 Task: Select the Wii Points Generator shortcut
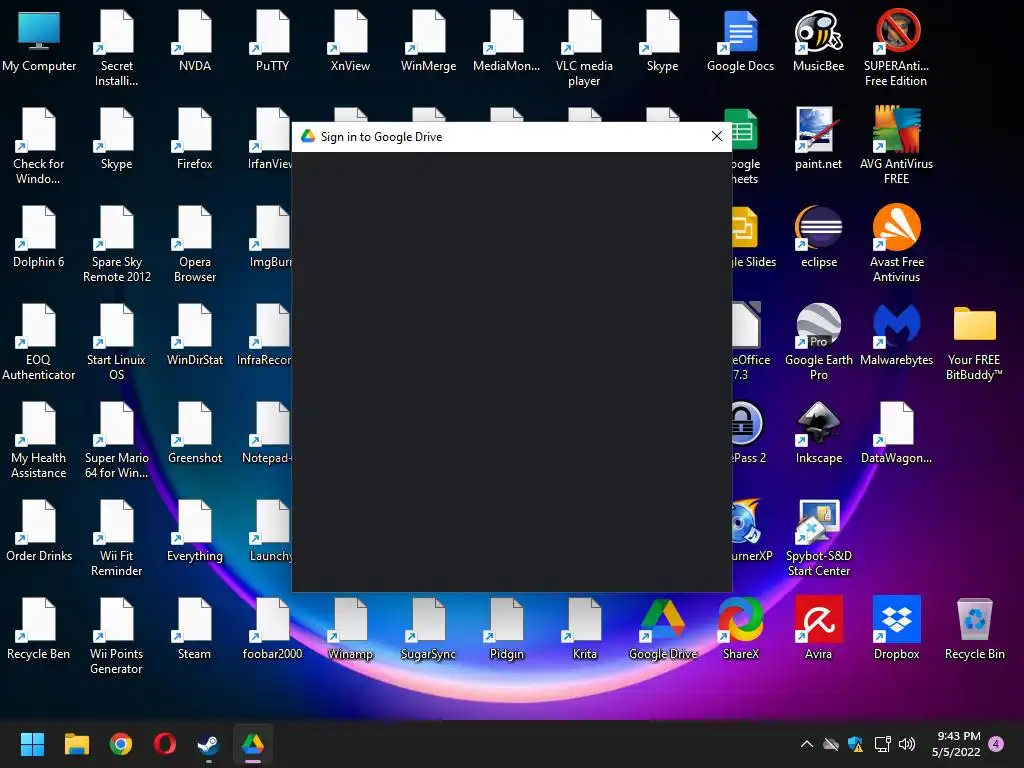(117, 636)
